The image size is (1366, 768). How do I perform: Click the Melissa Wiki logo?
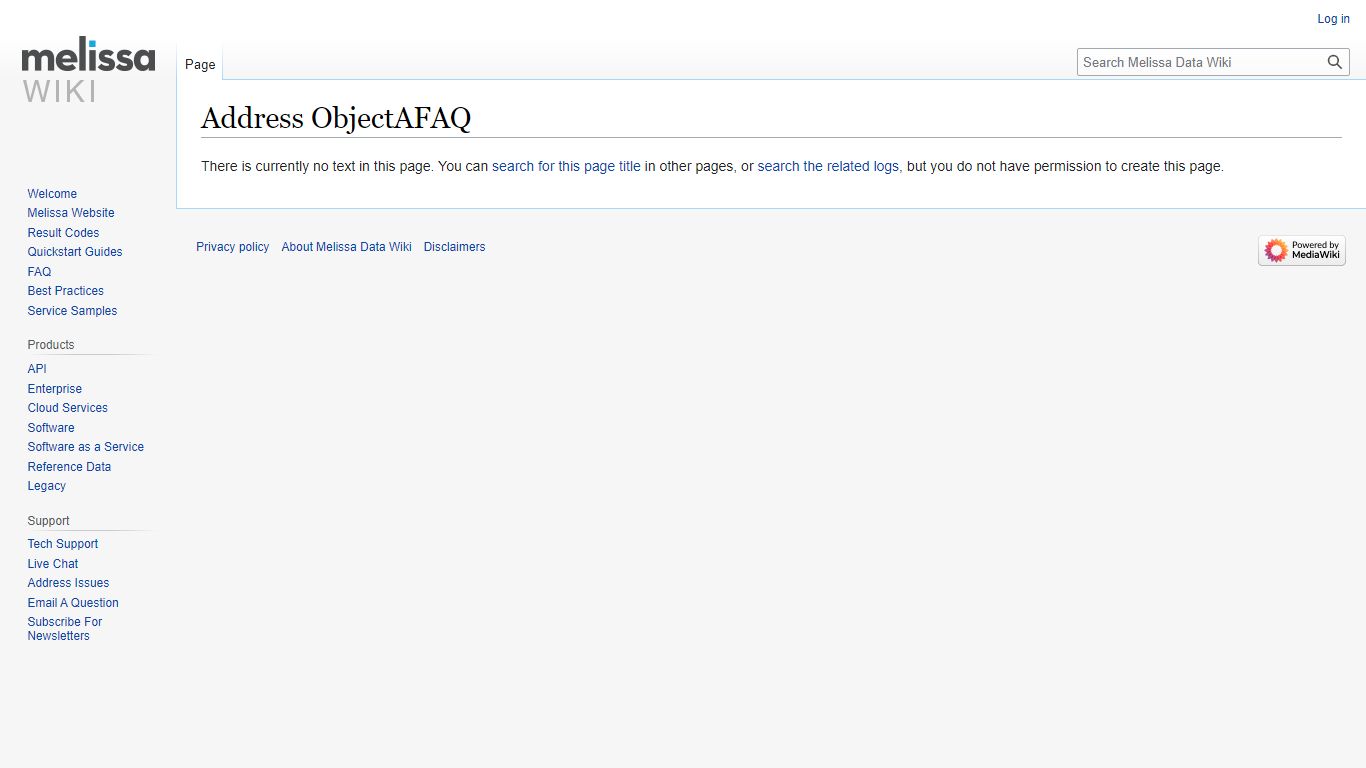88,72
